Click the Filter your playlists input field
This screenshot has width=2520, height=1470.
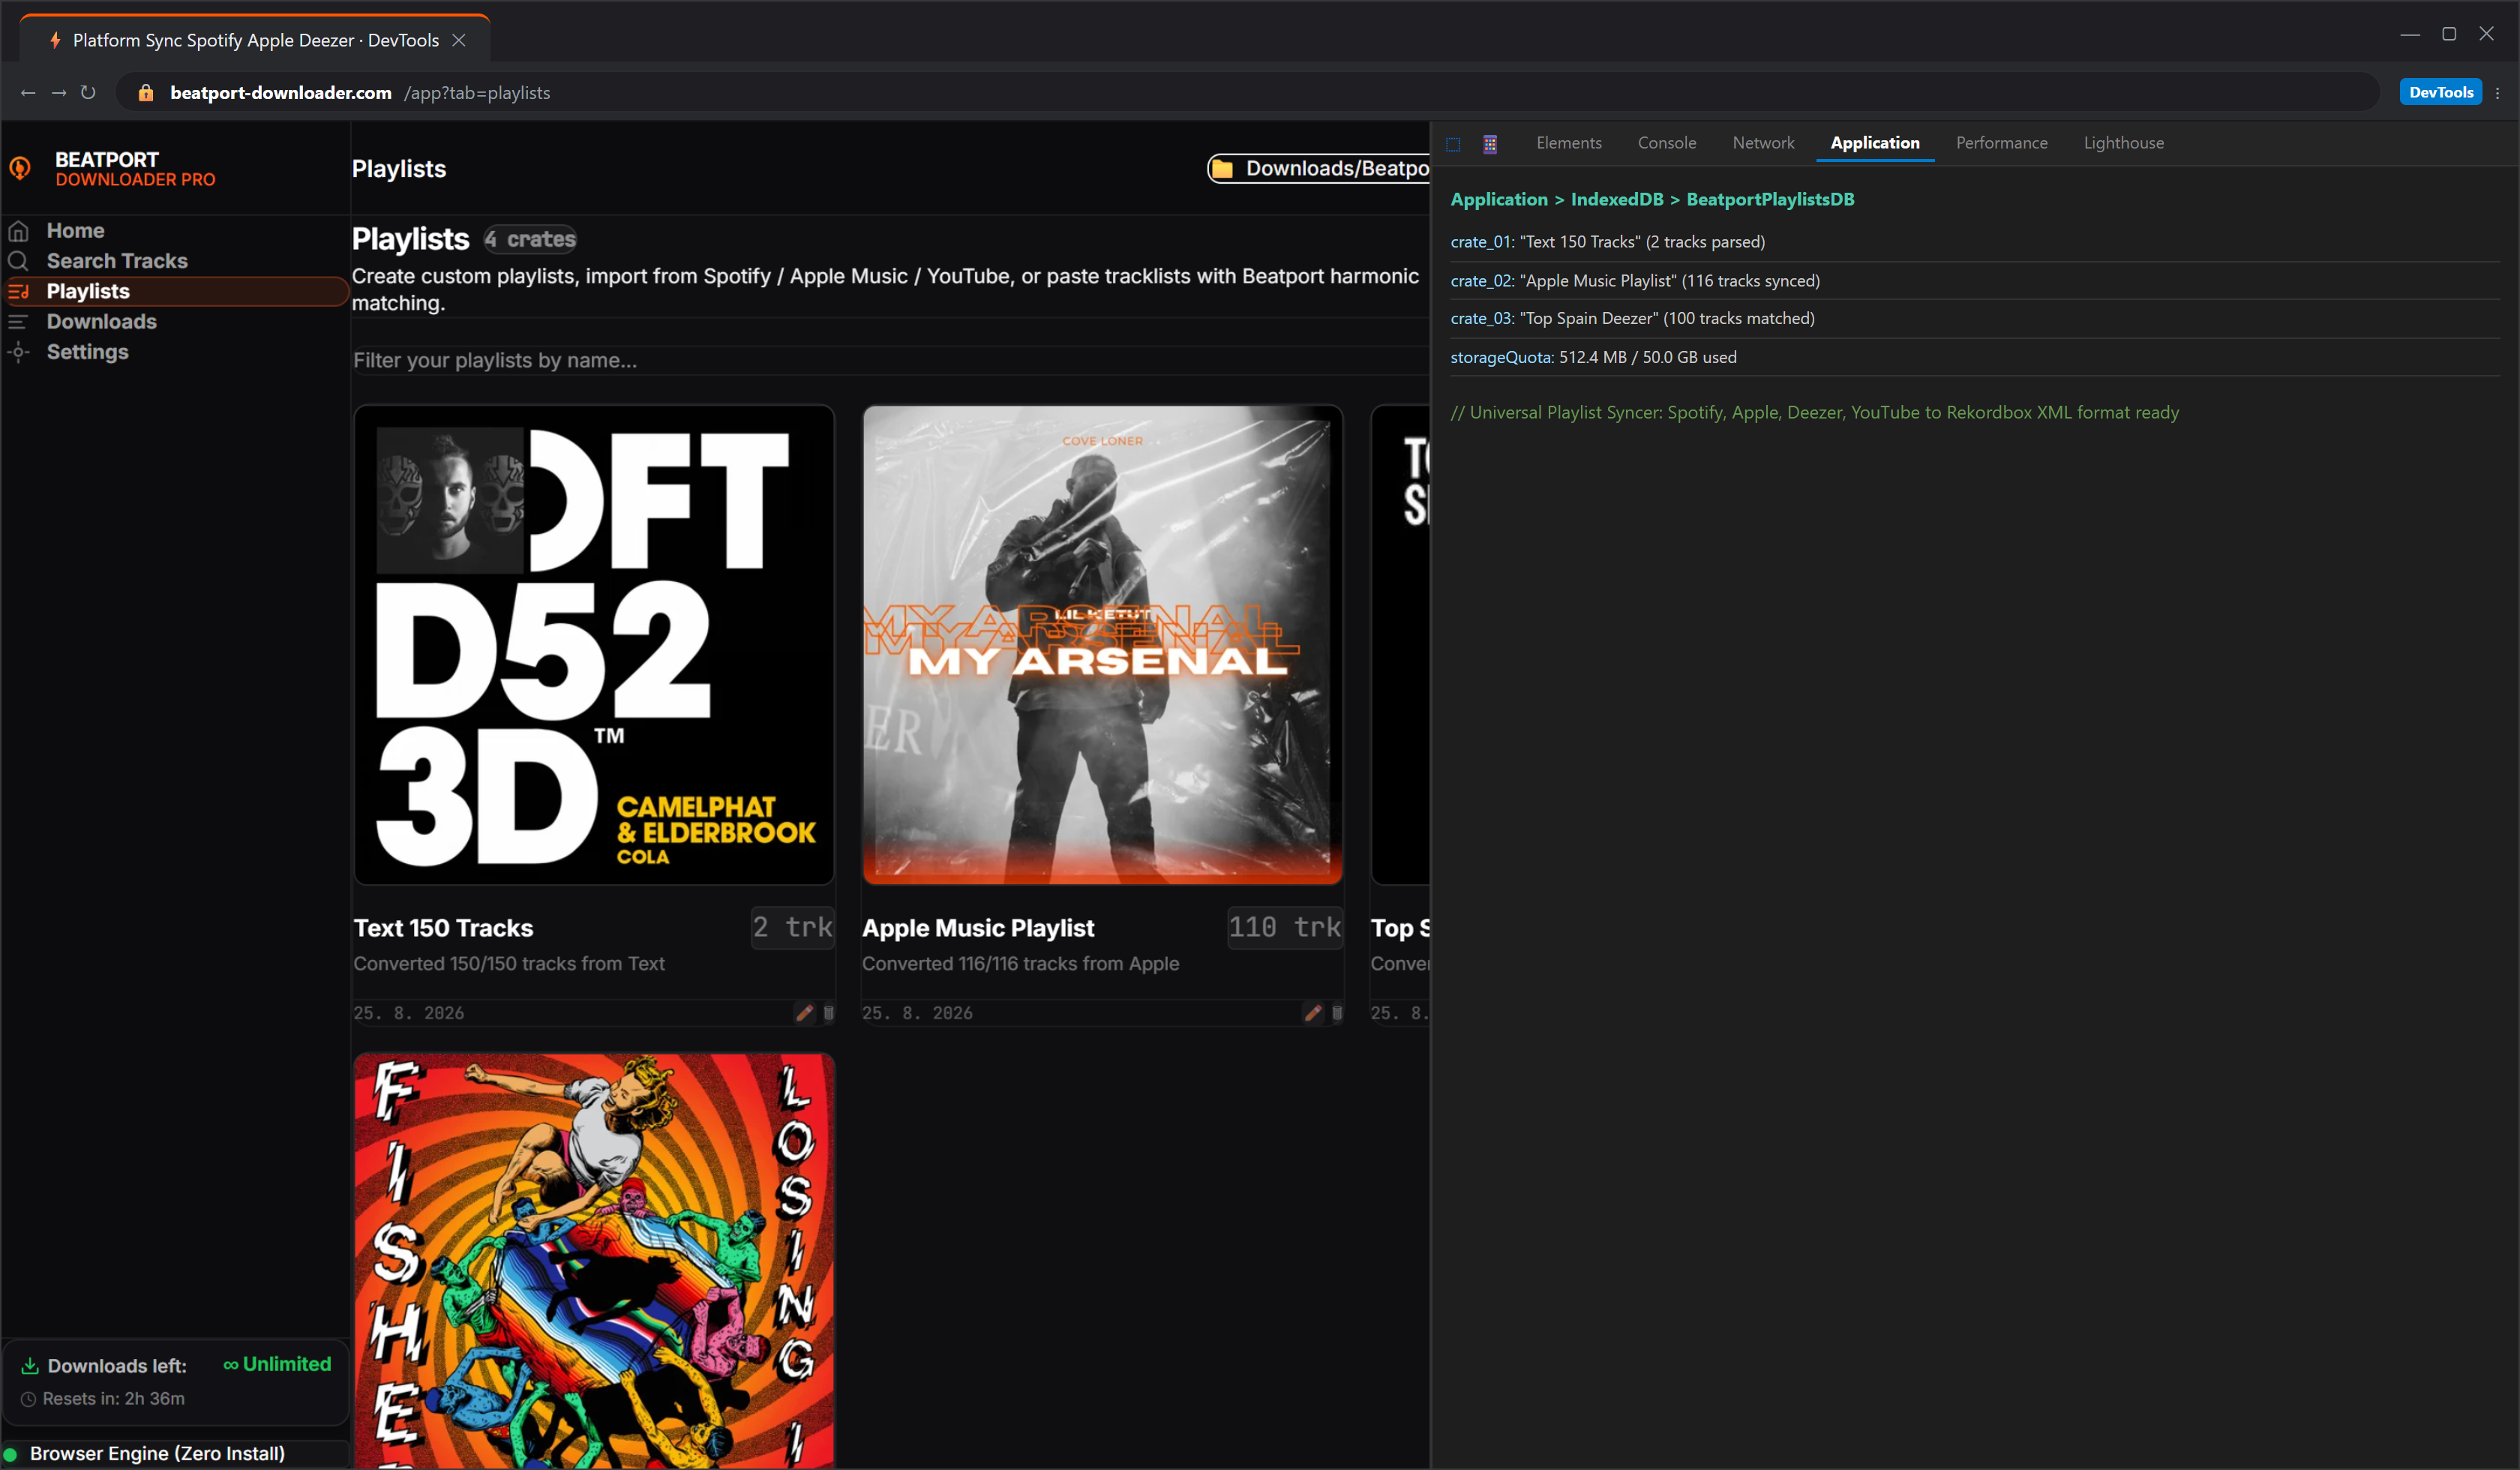click(890, 360)
